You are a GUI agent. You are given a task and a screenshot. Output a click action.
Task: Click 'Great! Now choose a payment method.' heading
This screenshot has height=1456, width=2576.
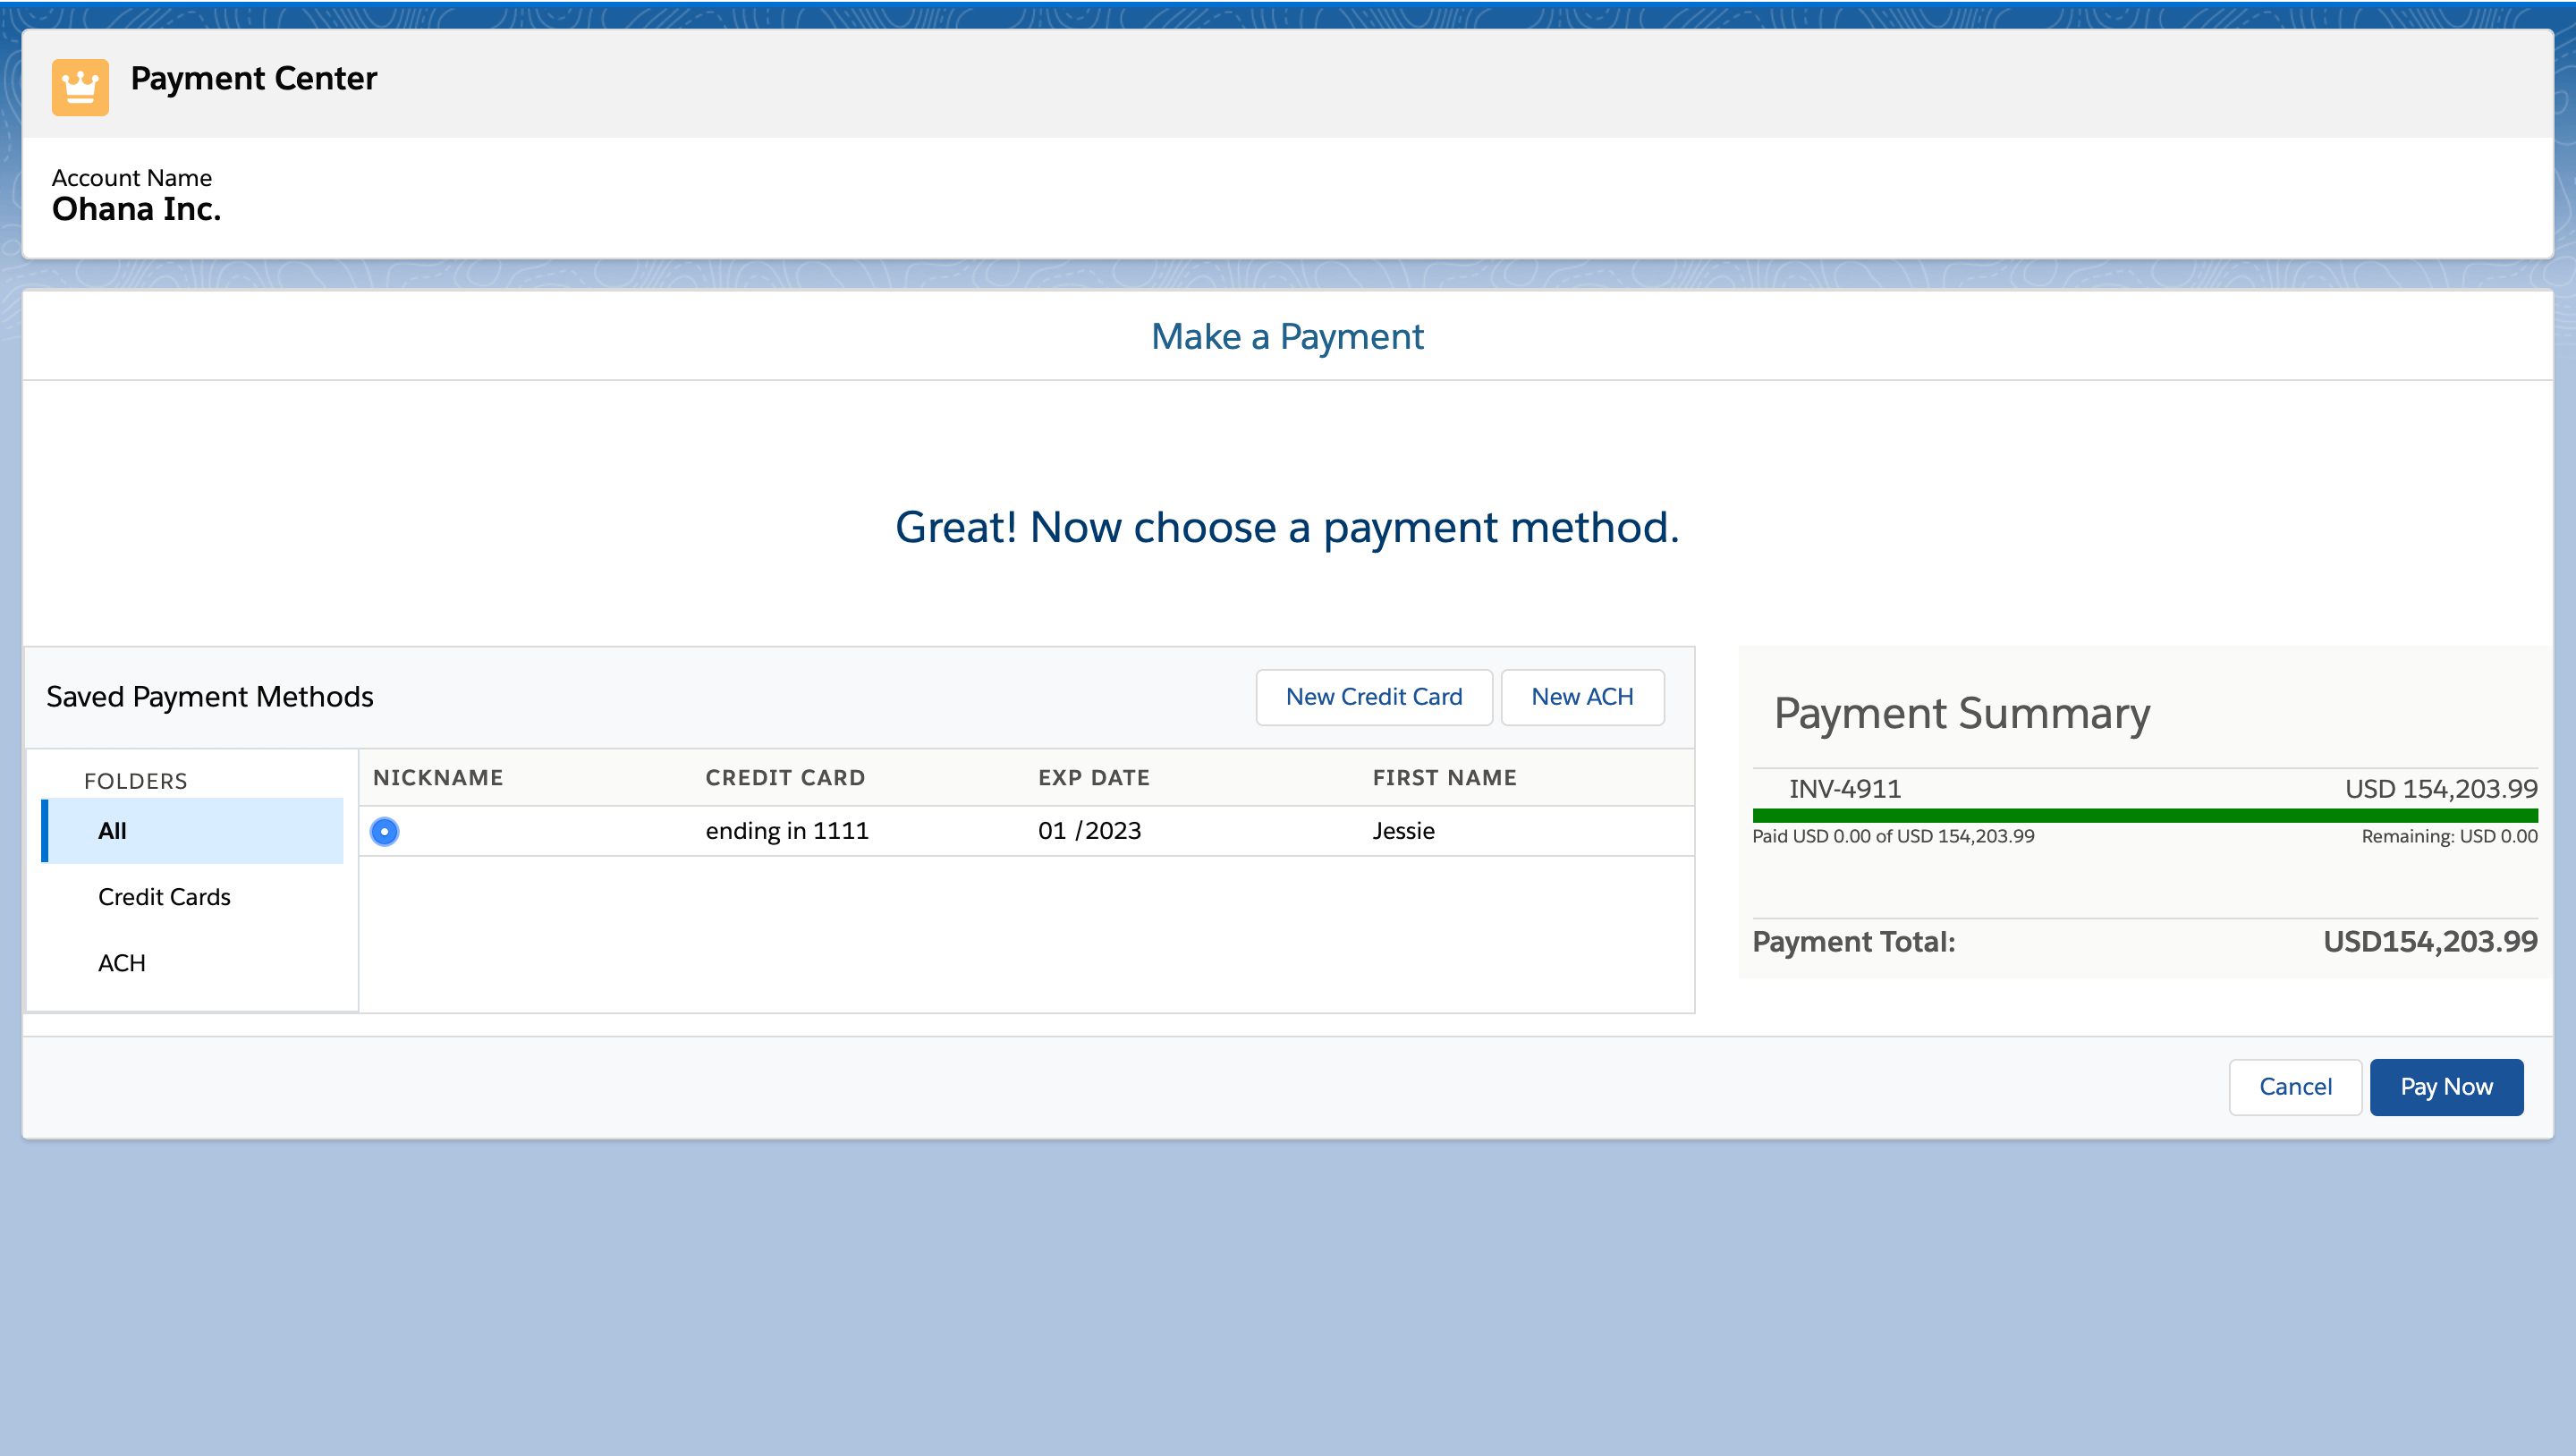(x=1287, y=527)
